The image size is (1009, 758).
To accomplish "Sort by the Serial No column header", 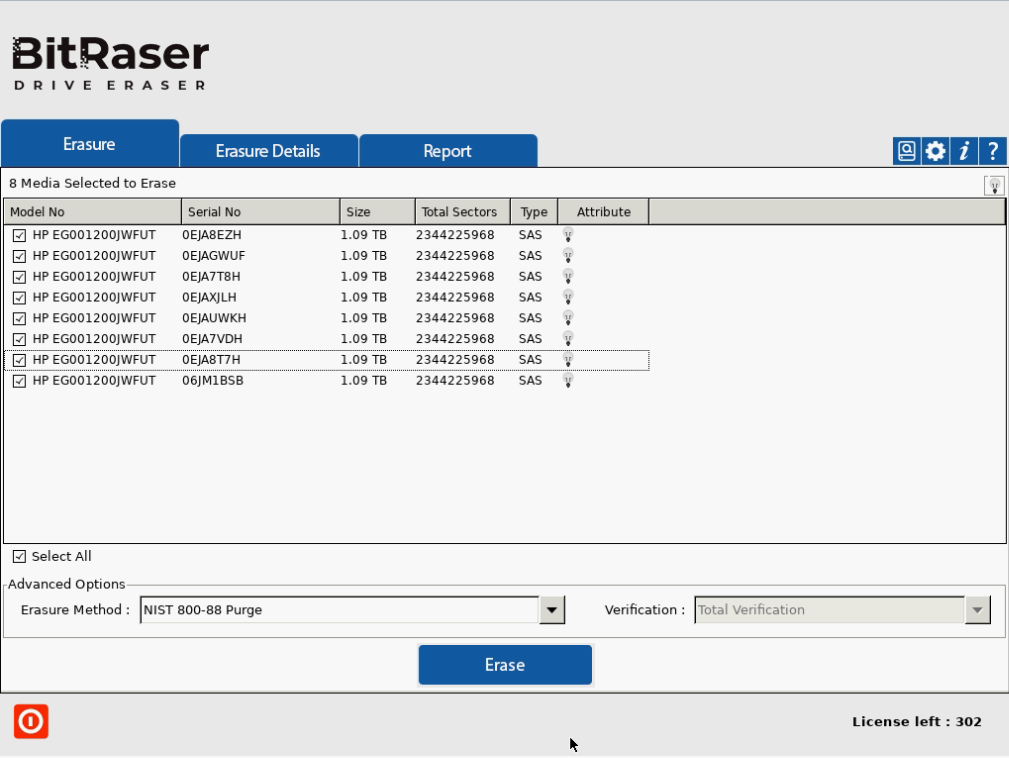I will click(x=261, y=212).
